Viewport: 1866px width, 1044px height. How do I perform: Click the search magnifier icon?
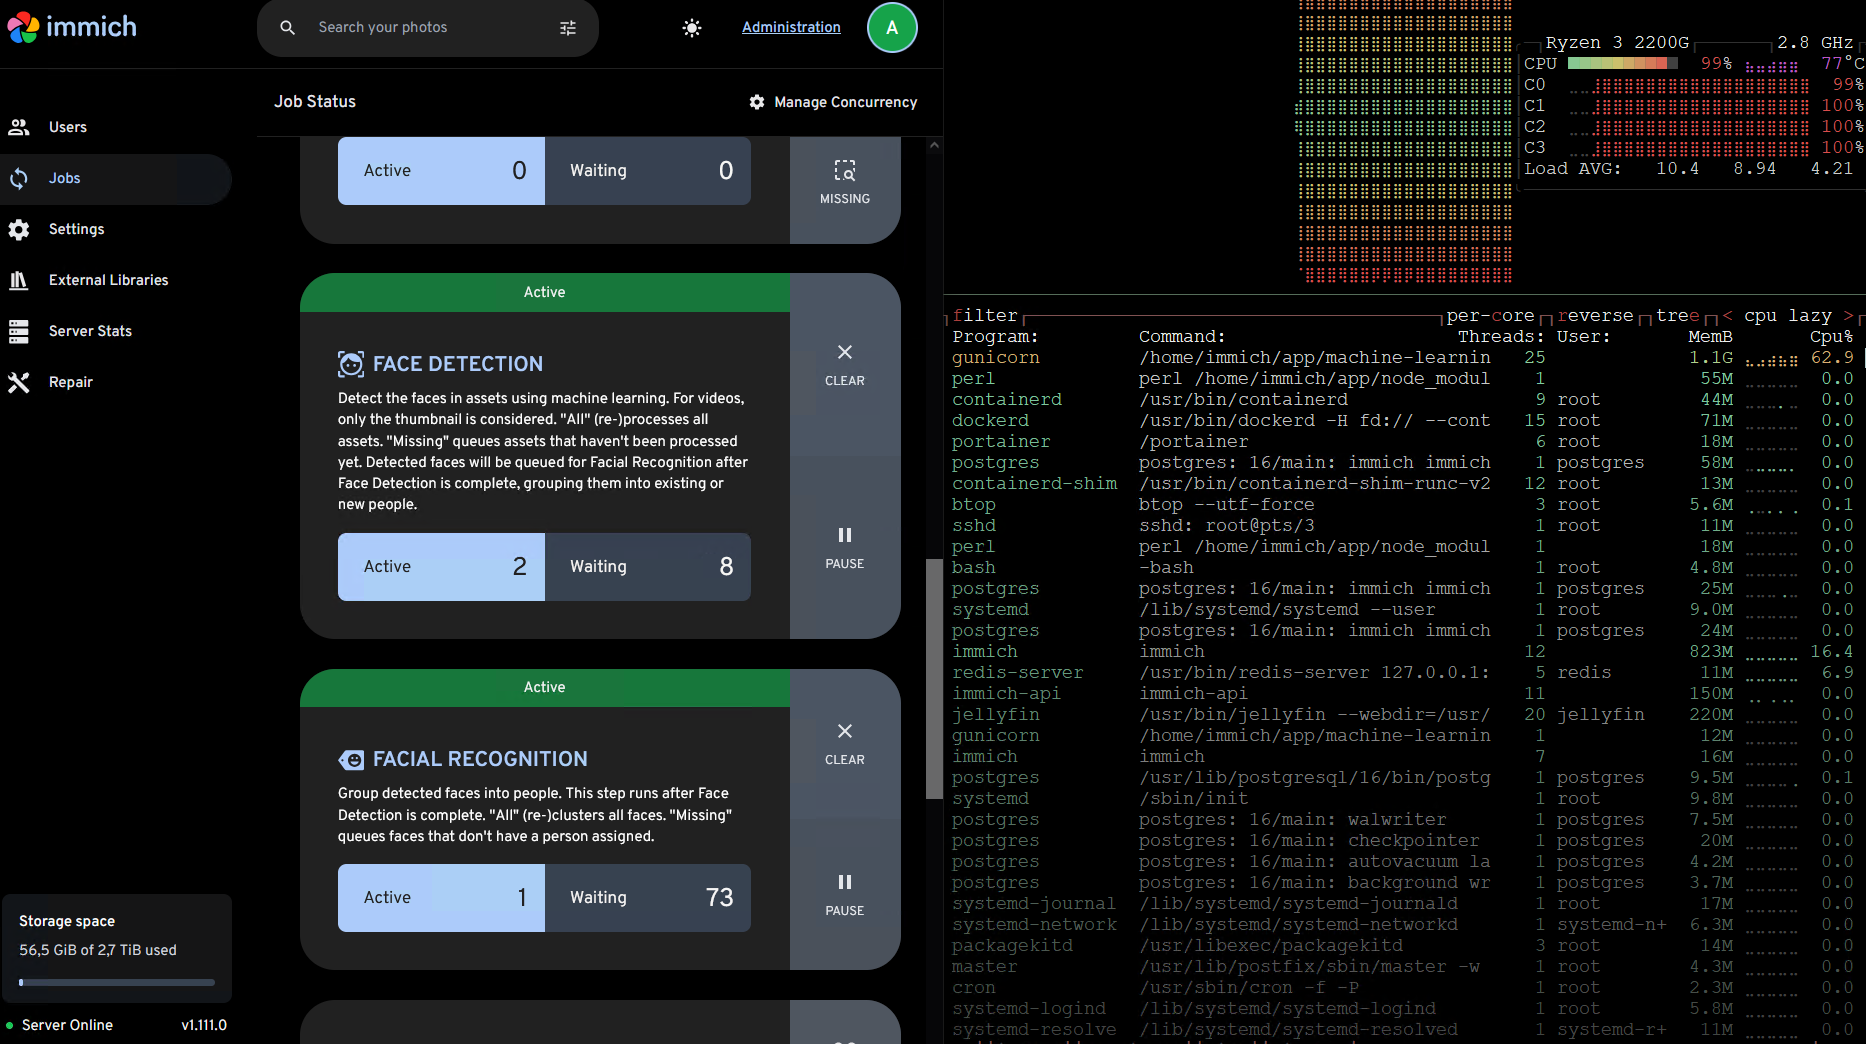(x=287, y=28)
